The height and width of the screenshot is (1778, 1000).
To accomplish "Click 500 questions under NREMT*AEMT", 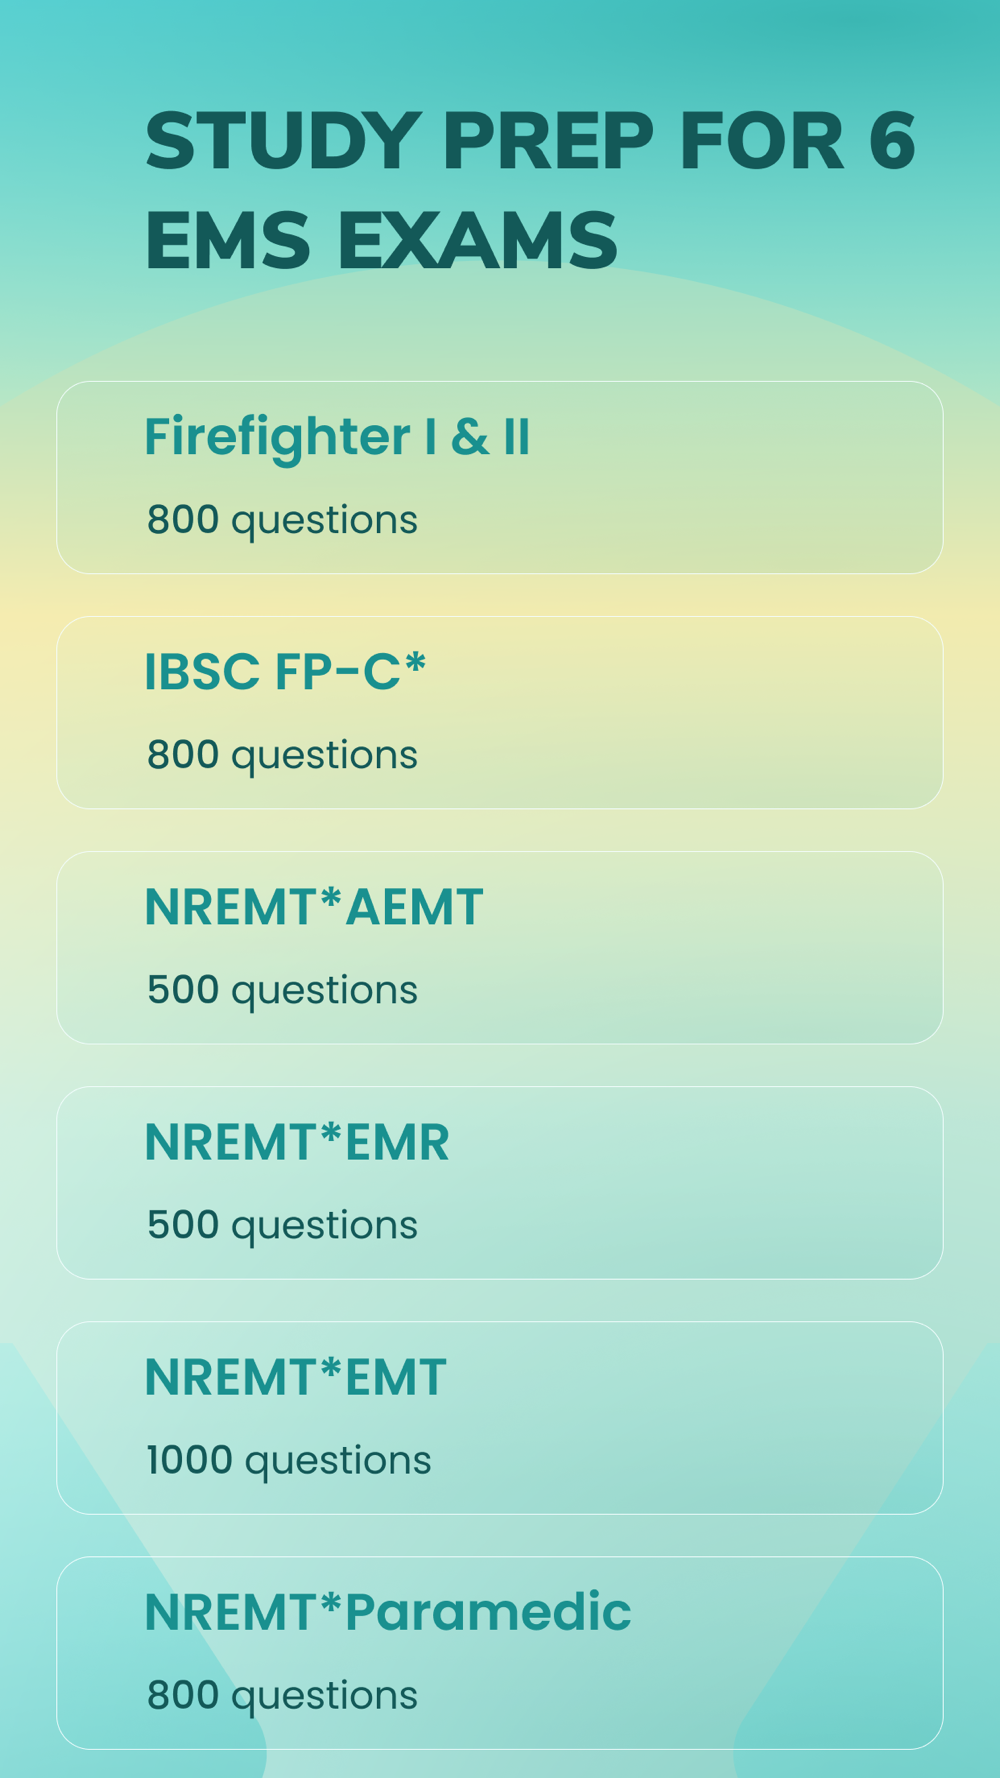I will coord(282,991).
